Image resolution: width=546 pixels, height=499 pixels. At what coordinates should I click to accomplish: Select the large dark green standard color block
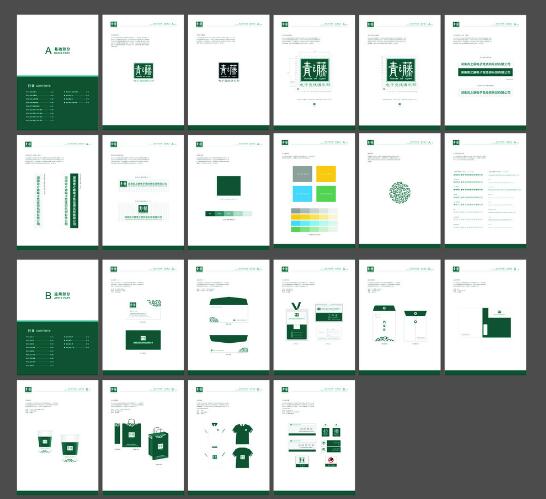pos(229,186)
